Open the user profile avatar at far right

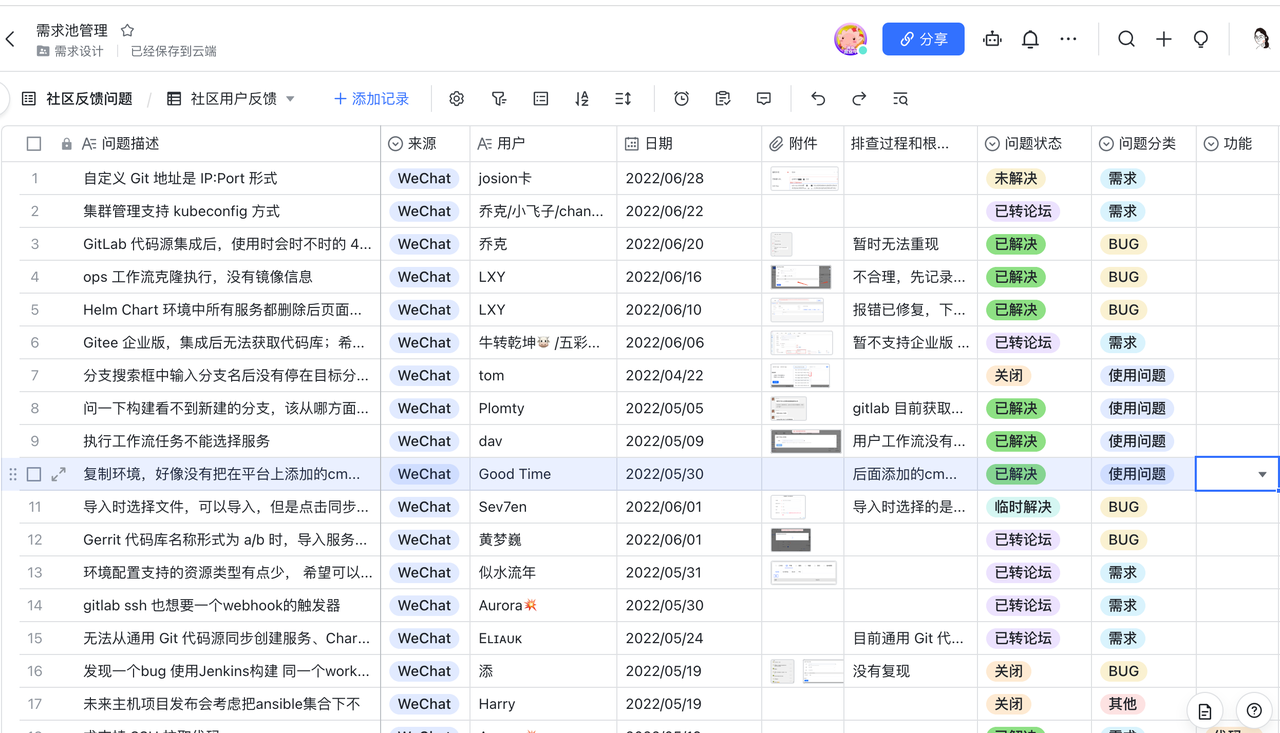click(x=1261, y=39)
